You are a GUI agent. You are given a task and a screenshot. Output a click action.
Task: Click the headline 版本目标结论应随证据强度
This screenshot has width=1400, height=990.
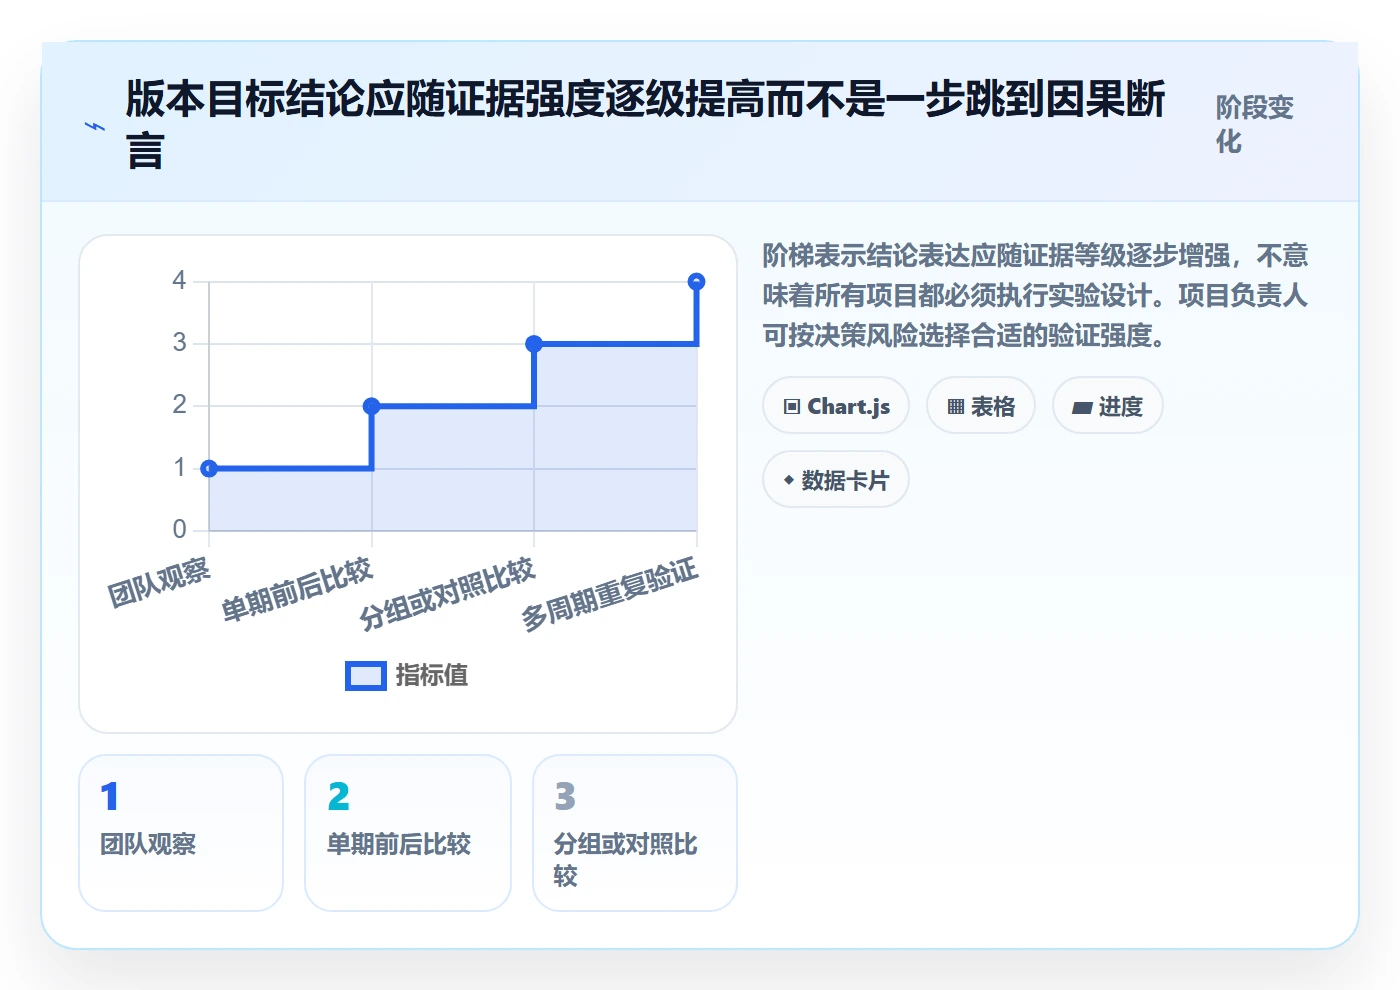point(646,124)
